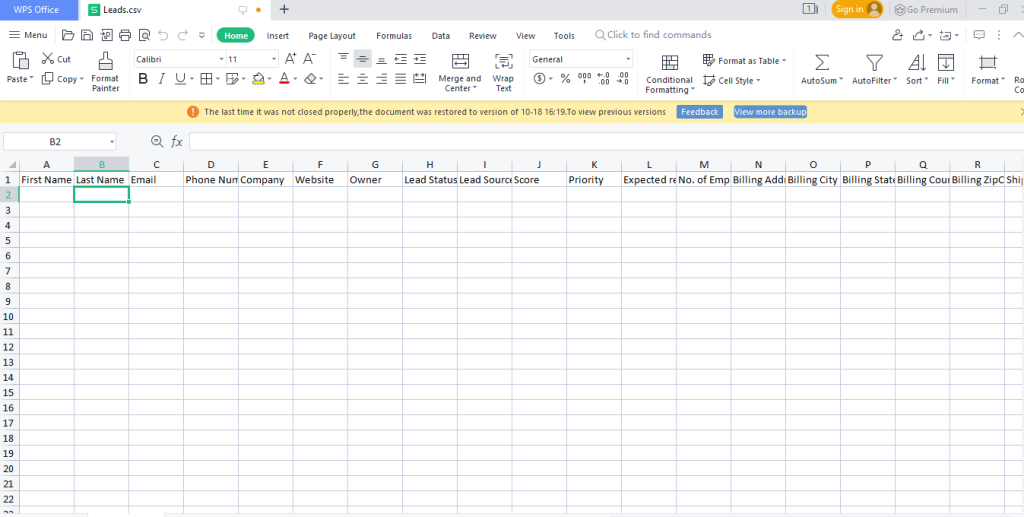
Task: Open the Insert ribbon tab
Action: [x=278, y=36]
